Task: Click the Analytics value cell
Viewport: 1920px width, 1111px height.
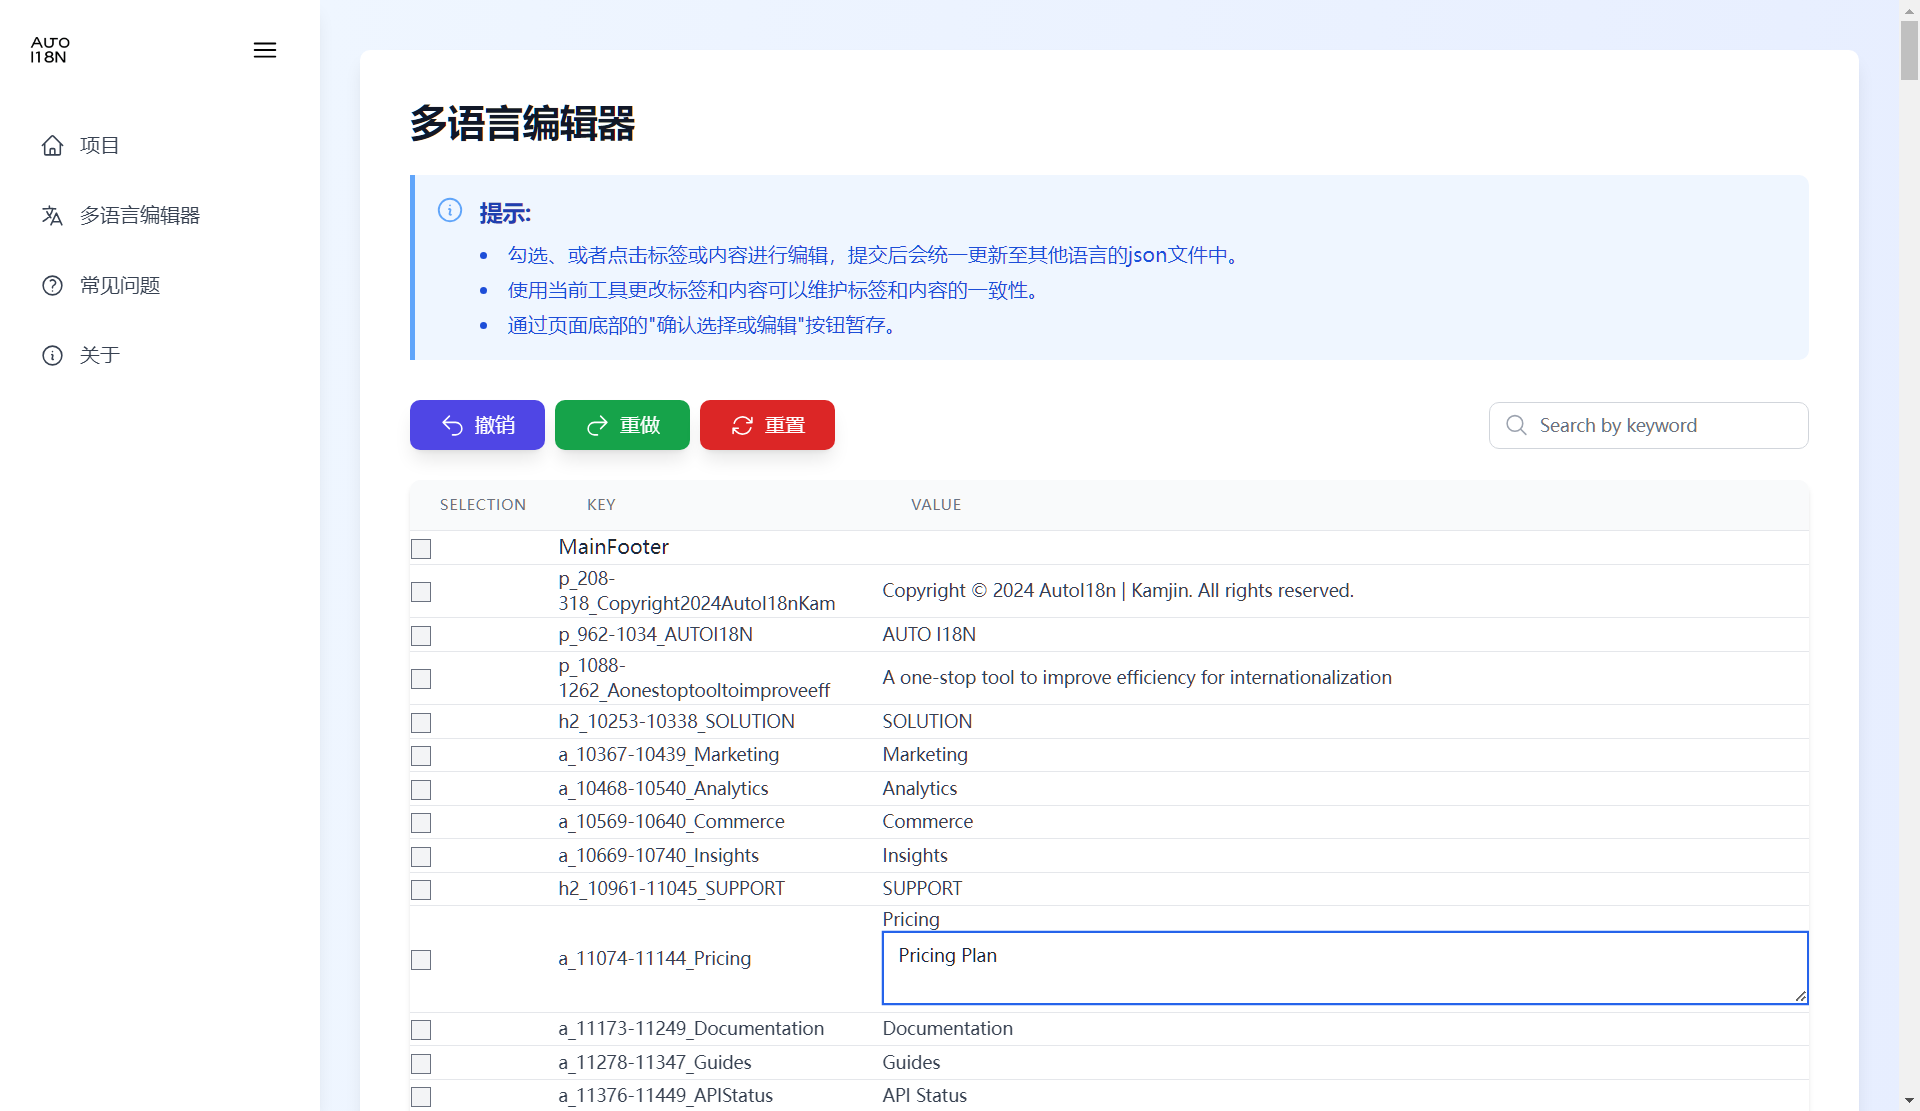Action: click(920, 789)
